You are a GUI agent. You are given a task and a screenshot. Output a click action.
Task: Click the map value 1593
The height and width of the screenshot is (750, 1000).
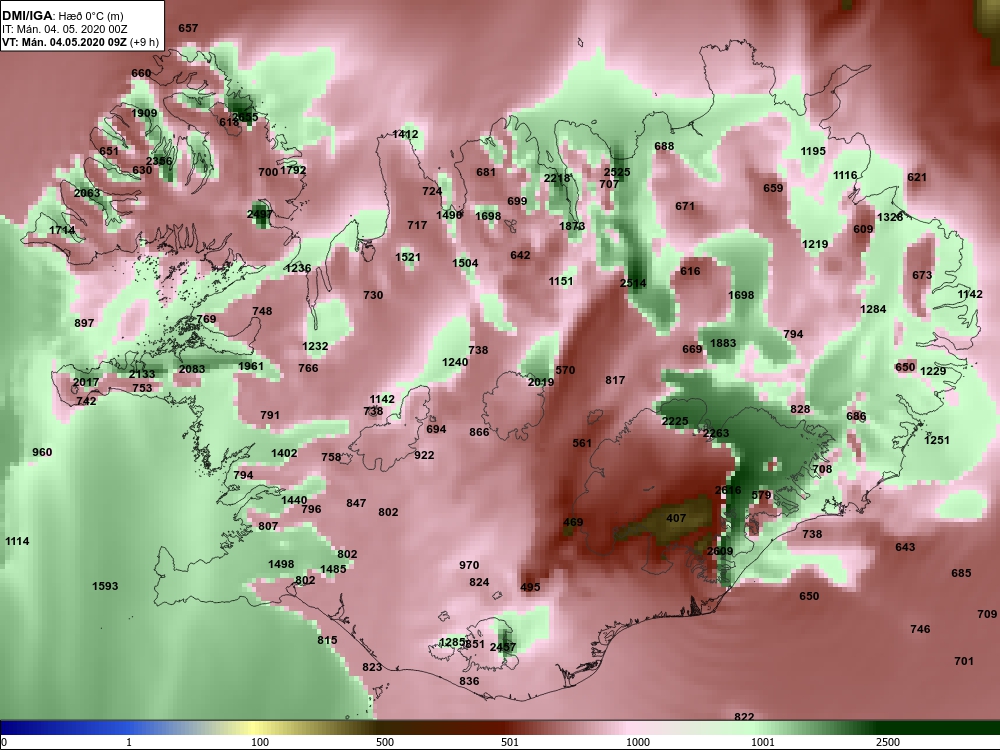click(x=105, y=586)
